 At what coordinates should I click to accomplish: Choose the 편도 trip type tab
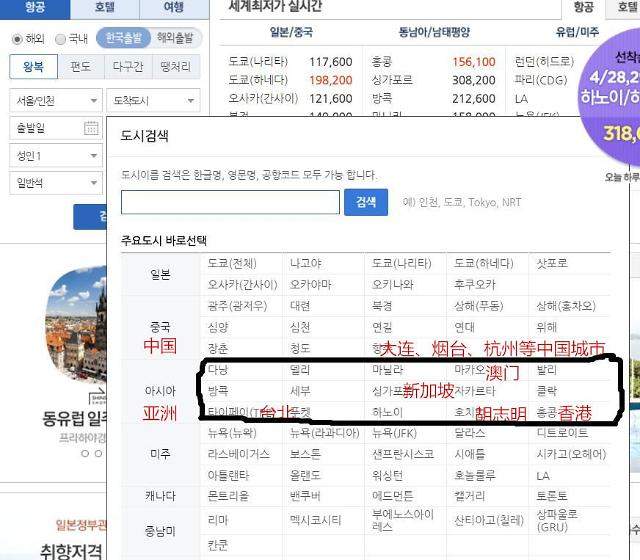coord(81,67)
